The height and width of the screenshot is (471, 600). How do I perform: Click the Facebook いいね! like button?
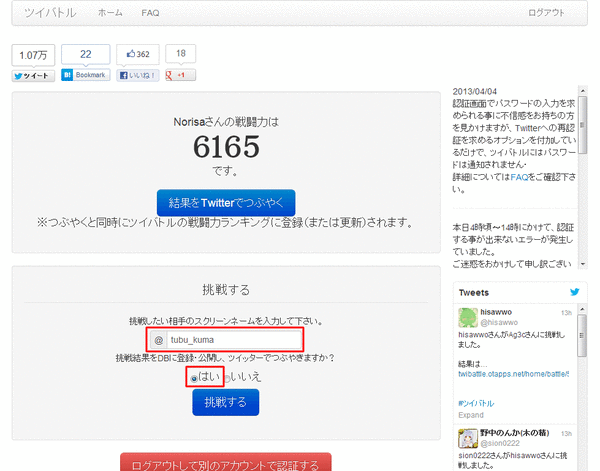pos(138,75)
